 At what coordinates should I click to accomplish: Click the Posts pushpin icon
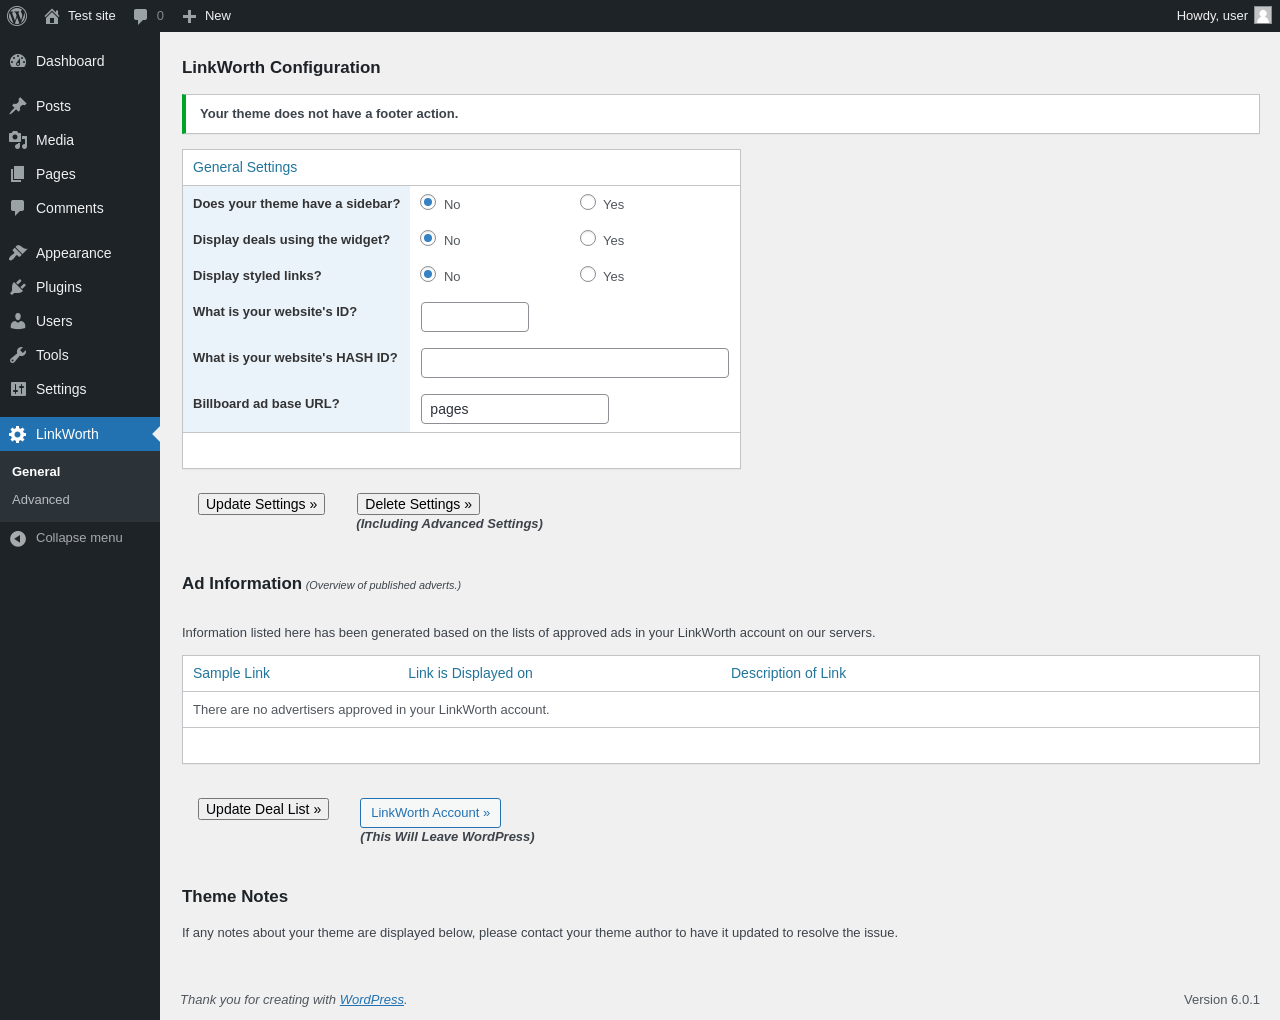(x=18, y=106)
